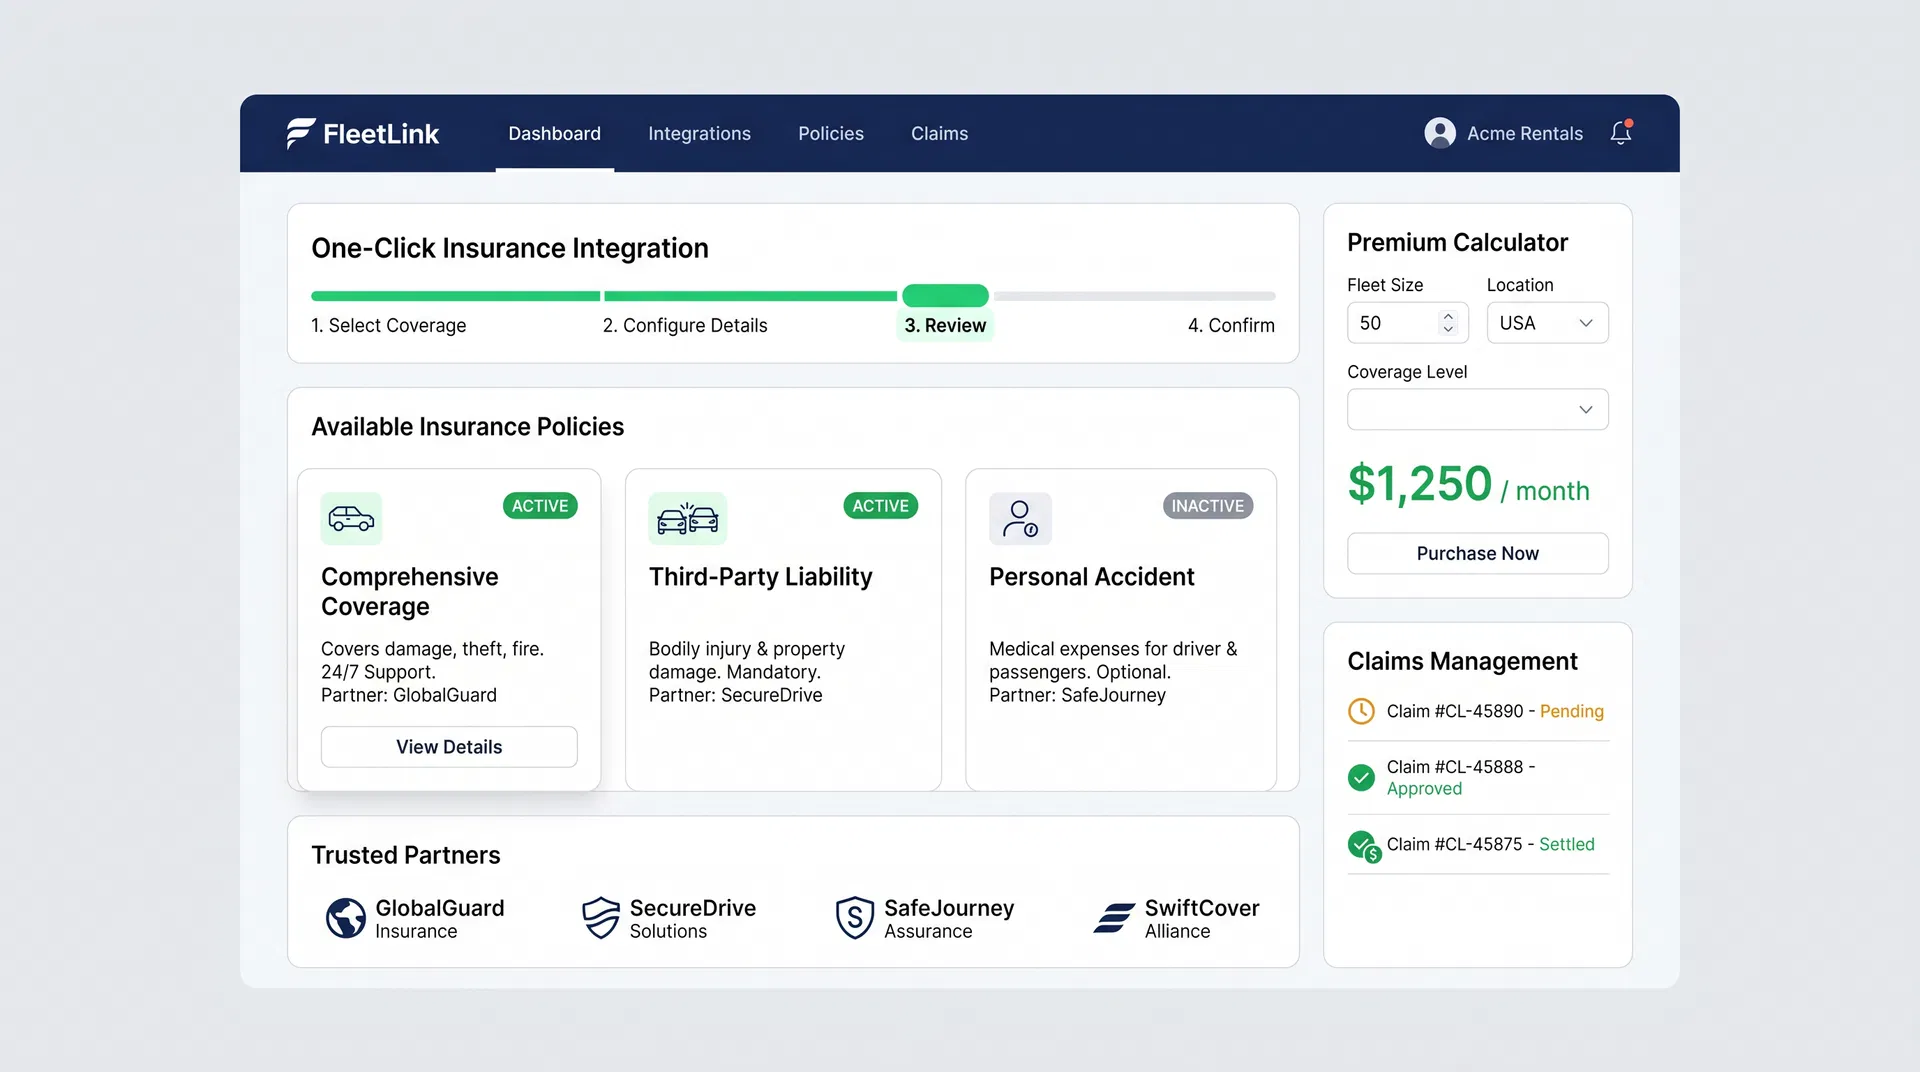Click the pending clock icon on Claim #CL-45890
This screenshot has width=1920, height=1072.
tap(1361, 711)
